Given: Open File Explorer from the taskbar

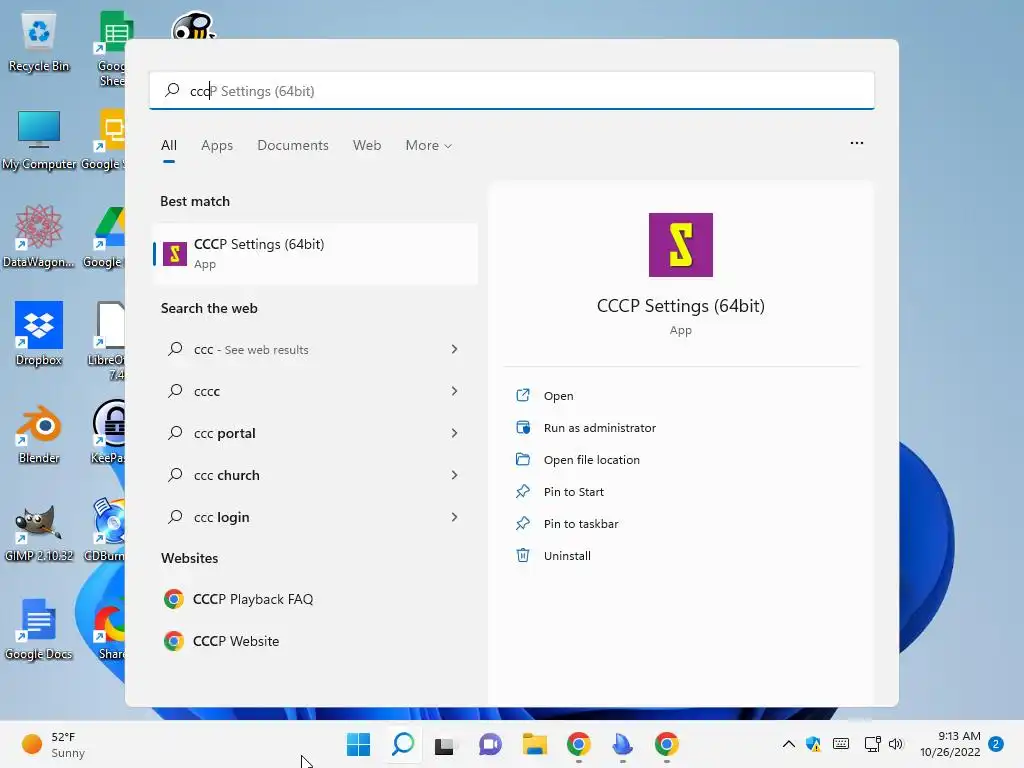Looking at the screenshot, I should pos(534,744).
